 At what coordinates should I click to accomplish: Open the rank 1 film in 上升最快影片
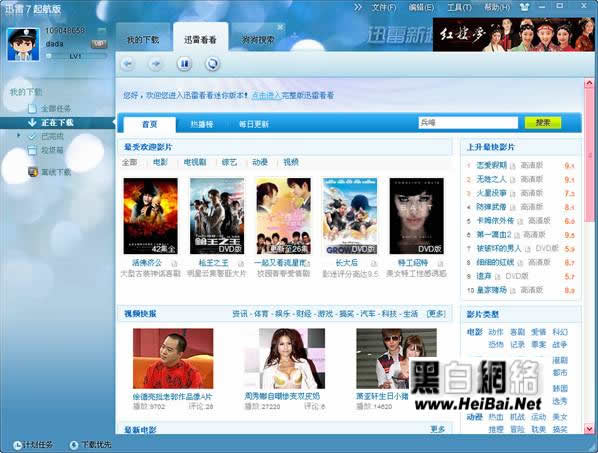pyautogui.click(x=492, y=165)
